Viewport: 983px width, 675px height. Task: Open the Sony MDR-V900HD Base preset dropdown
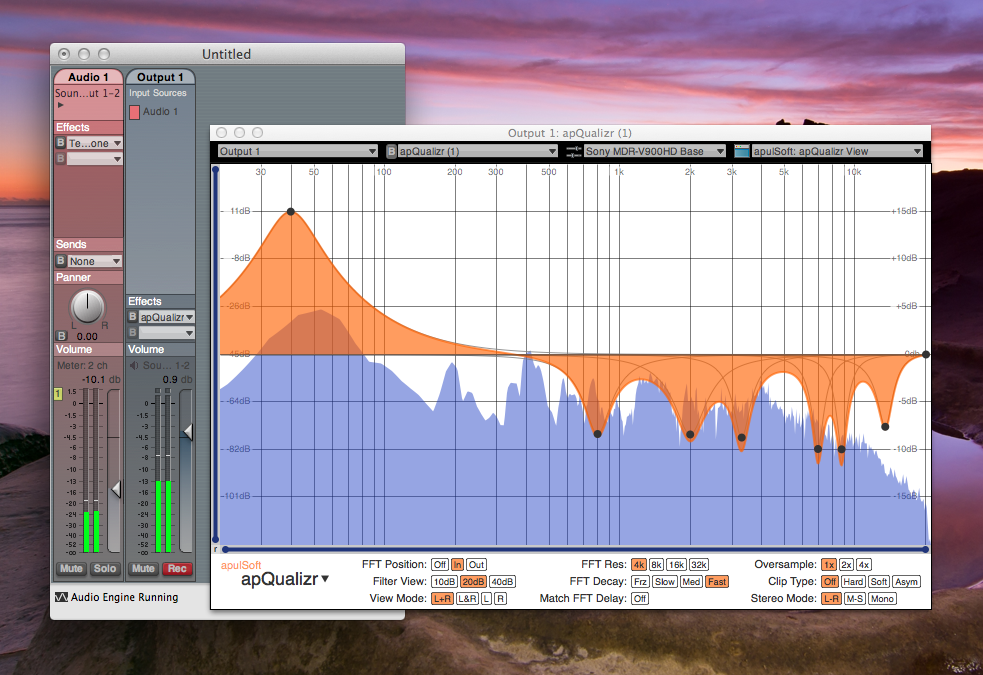(654, 151)
